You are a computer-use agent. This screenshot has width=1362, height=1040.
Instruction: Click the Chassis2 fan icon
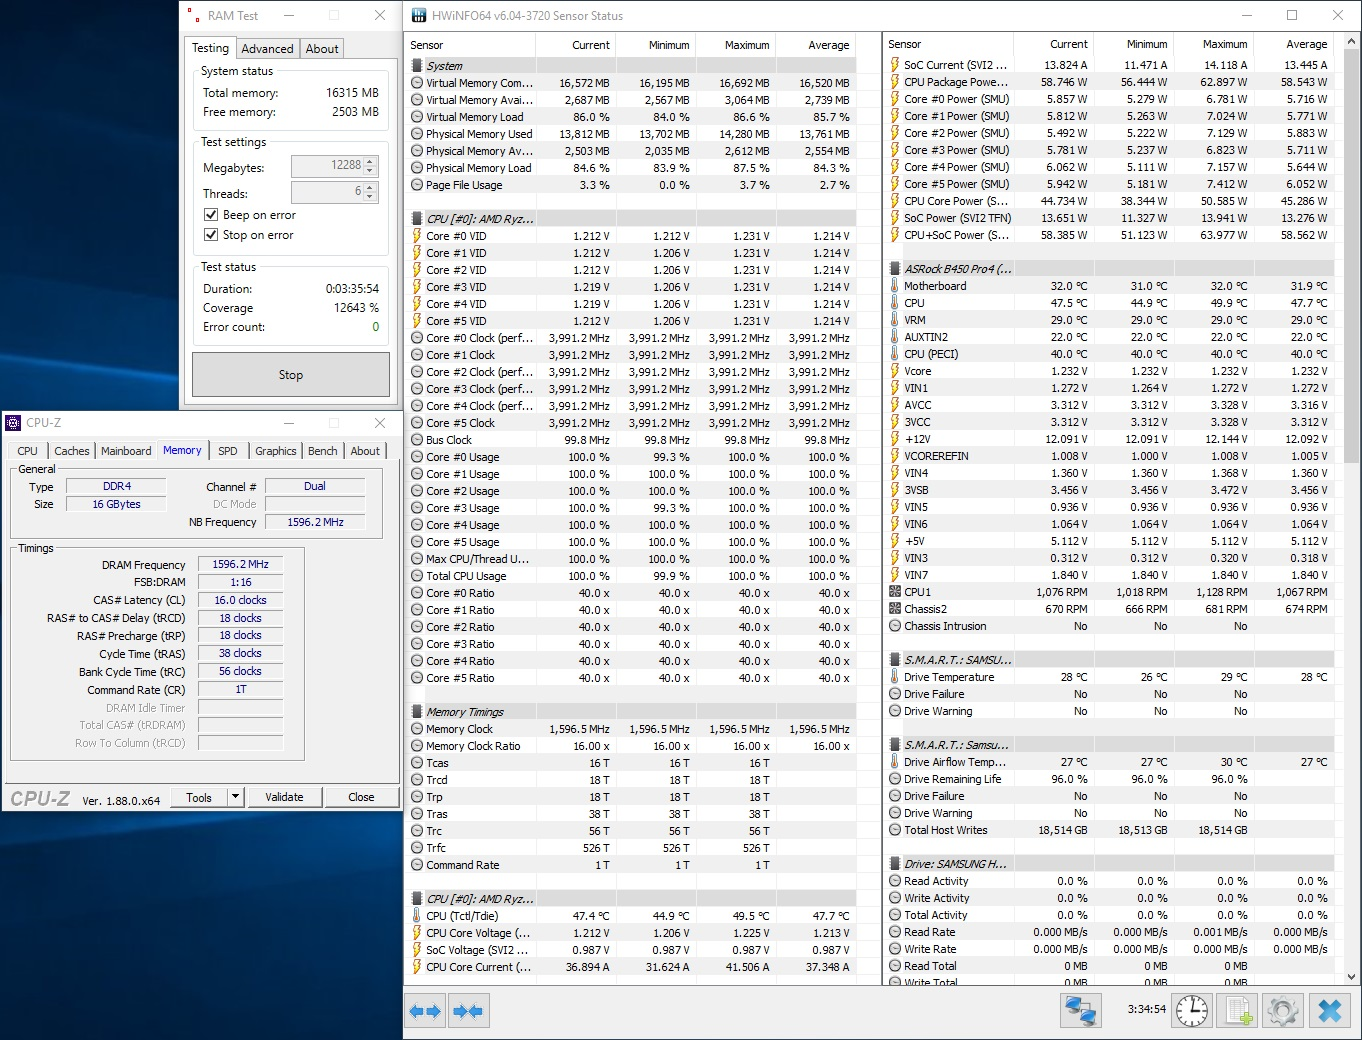(x=895, y=609)
